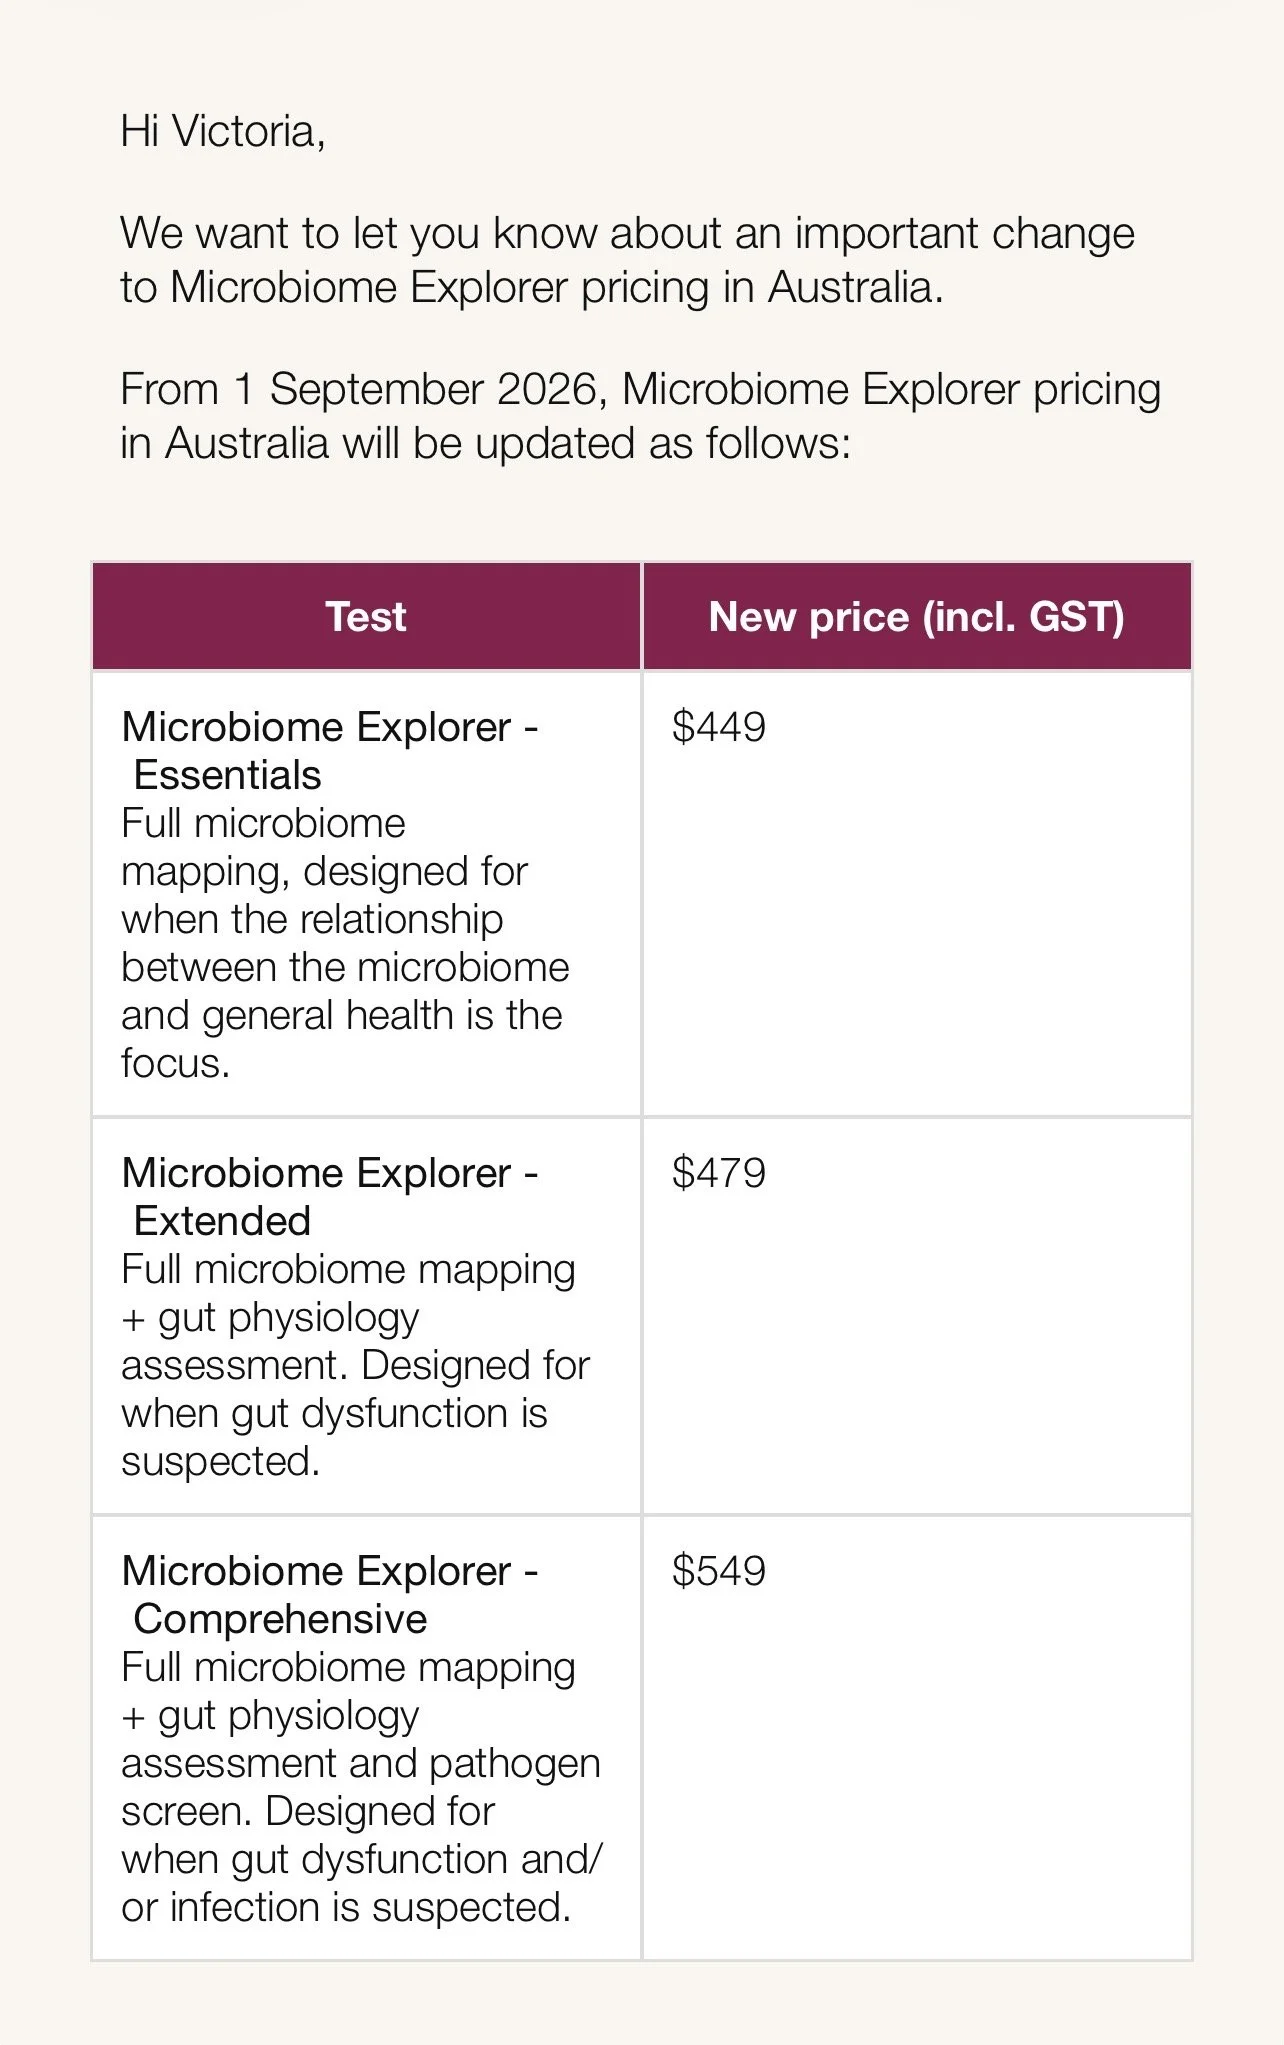Click the 'important change' intro paragraph
Image resolution: width=1284 pixels, height=2045 pixels.
(627, 260)
